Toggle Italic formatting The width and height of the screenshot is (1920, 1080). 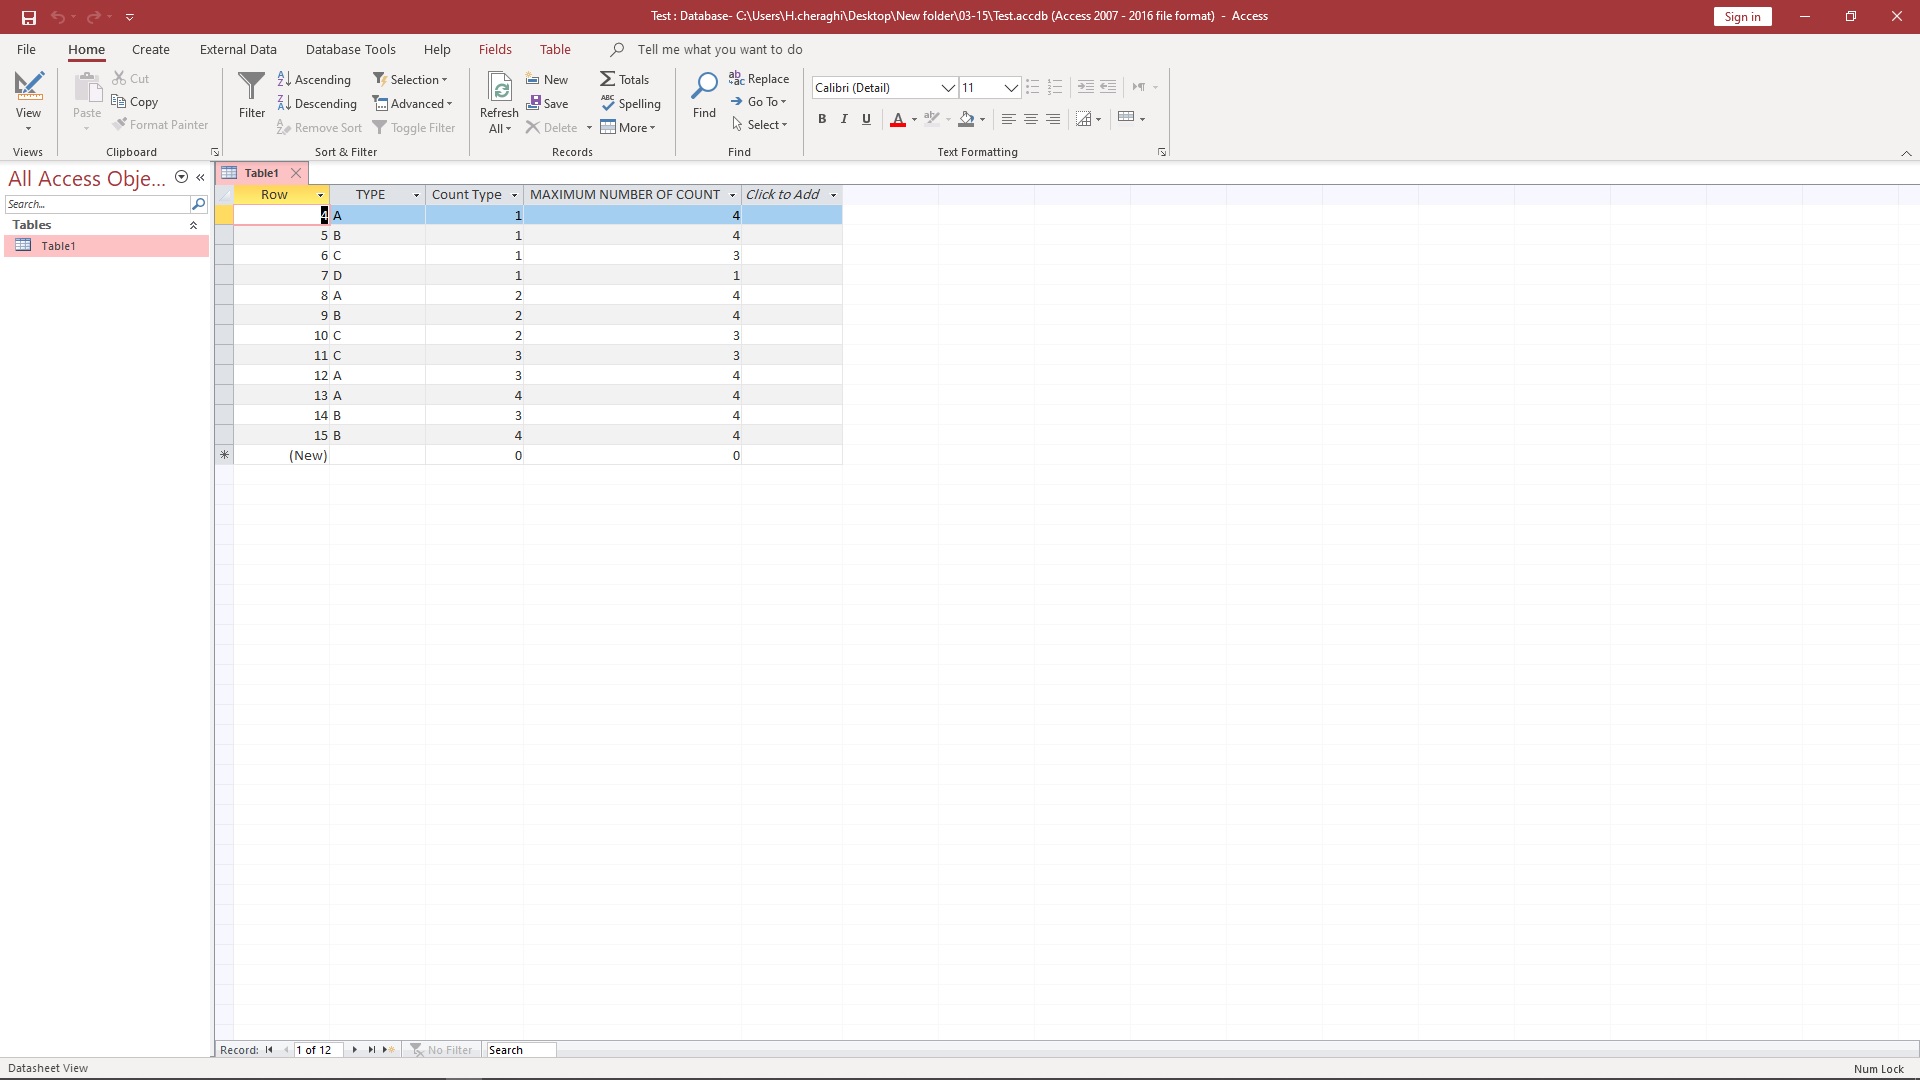tap(844, 119)
